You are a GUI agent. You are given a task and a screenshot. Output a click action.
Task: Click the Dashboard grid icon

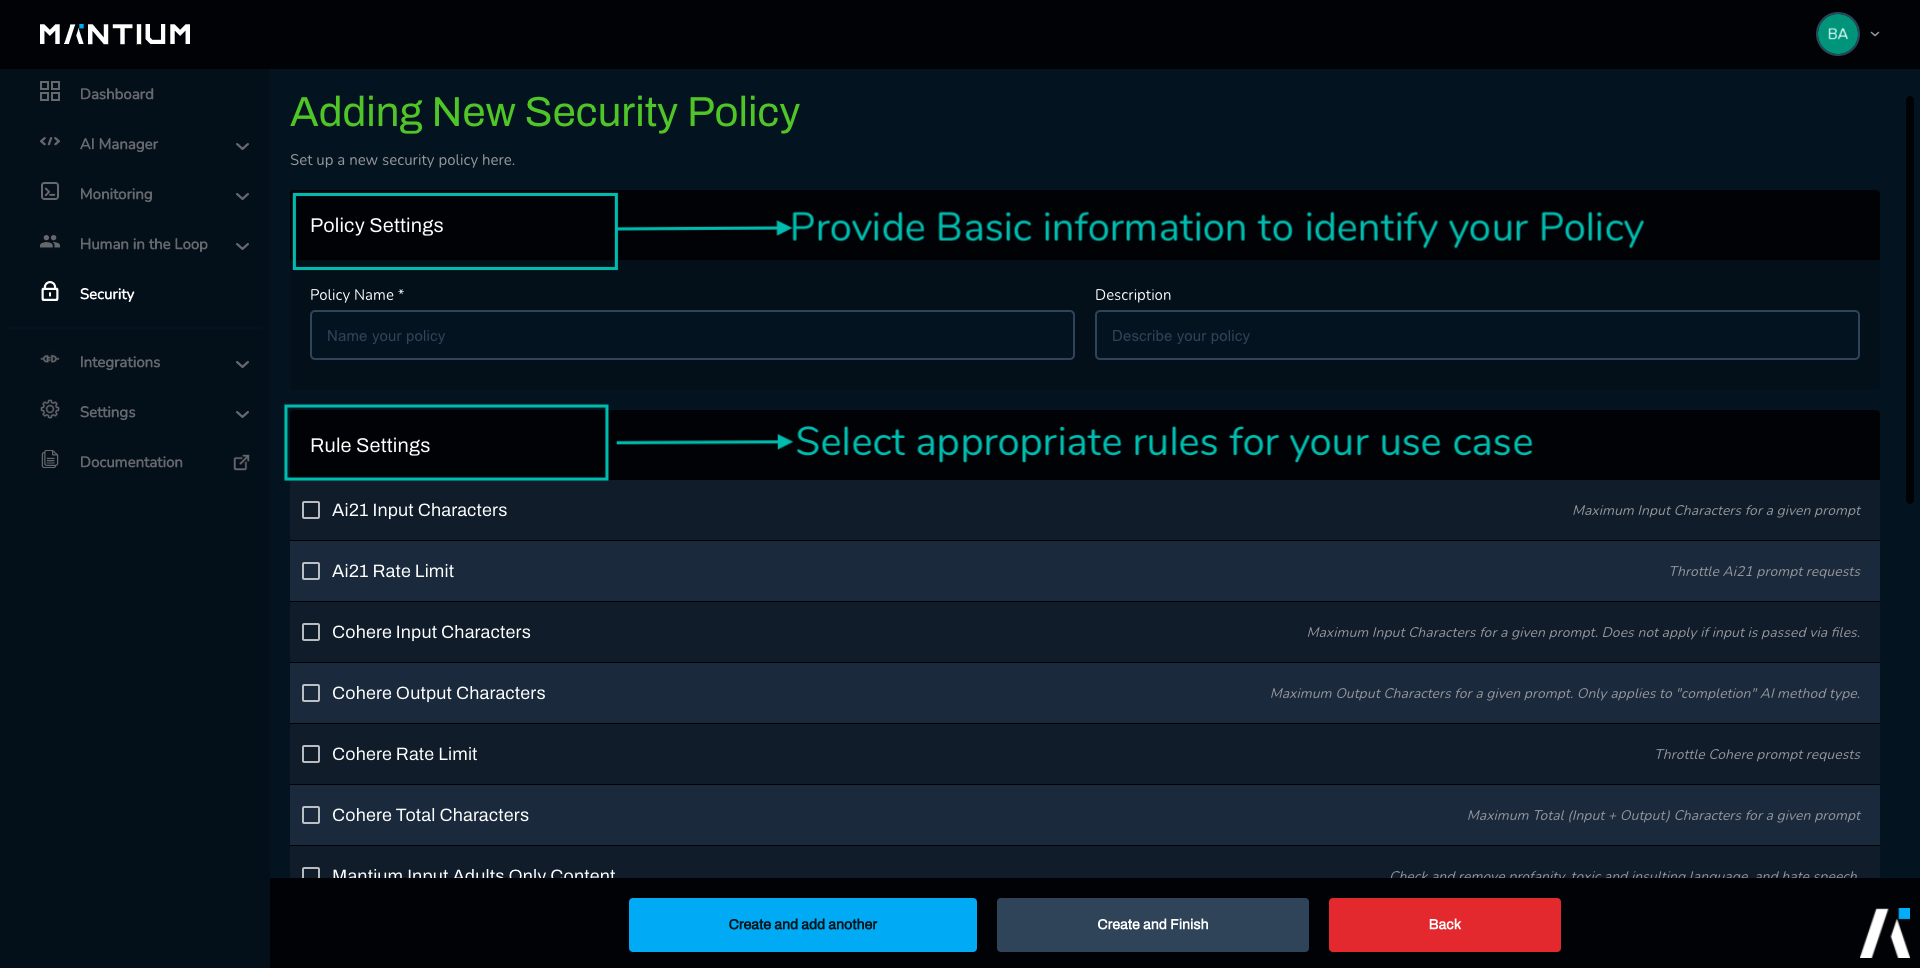tap(50, 92)
